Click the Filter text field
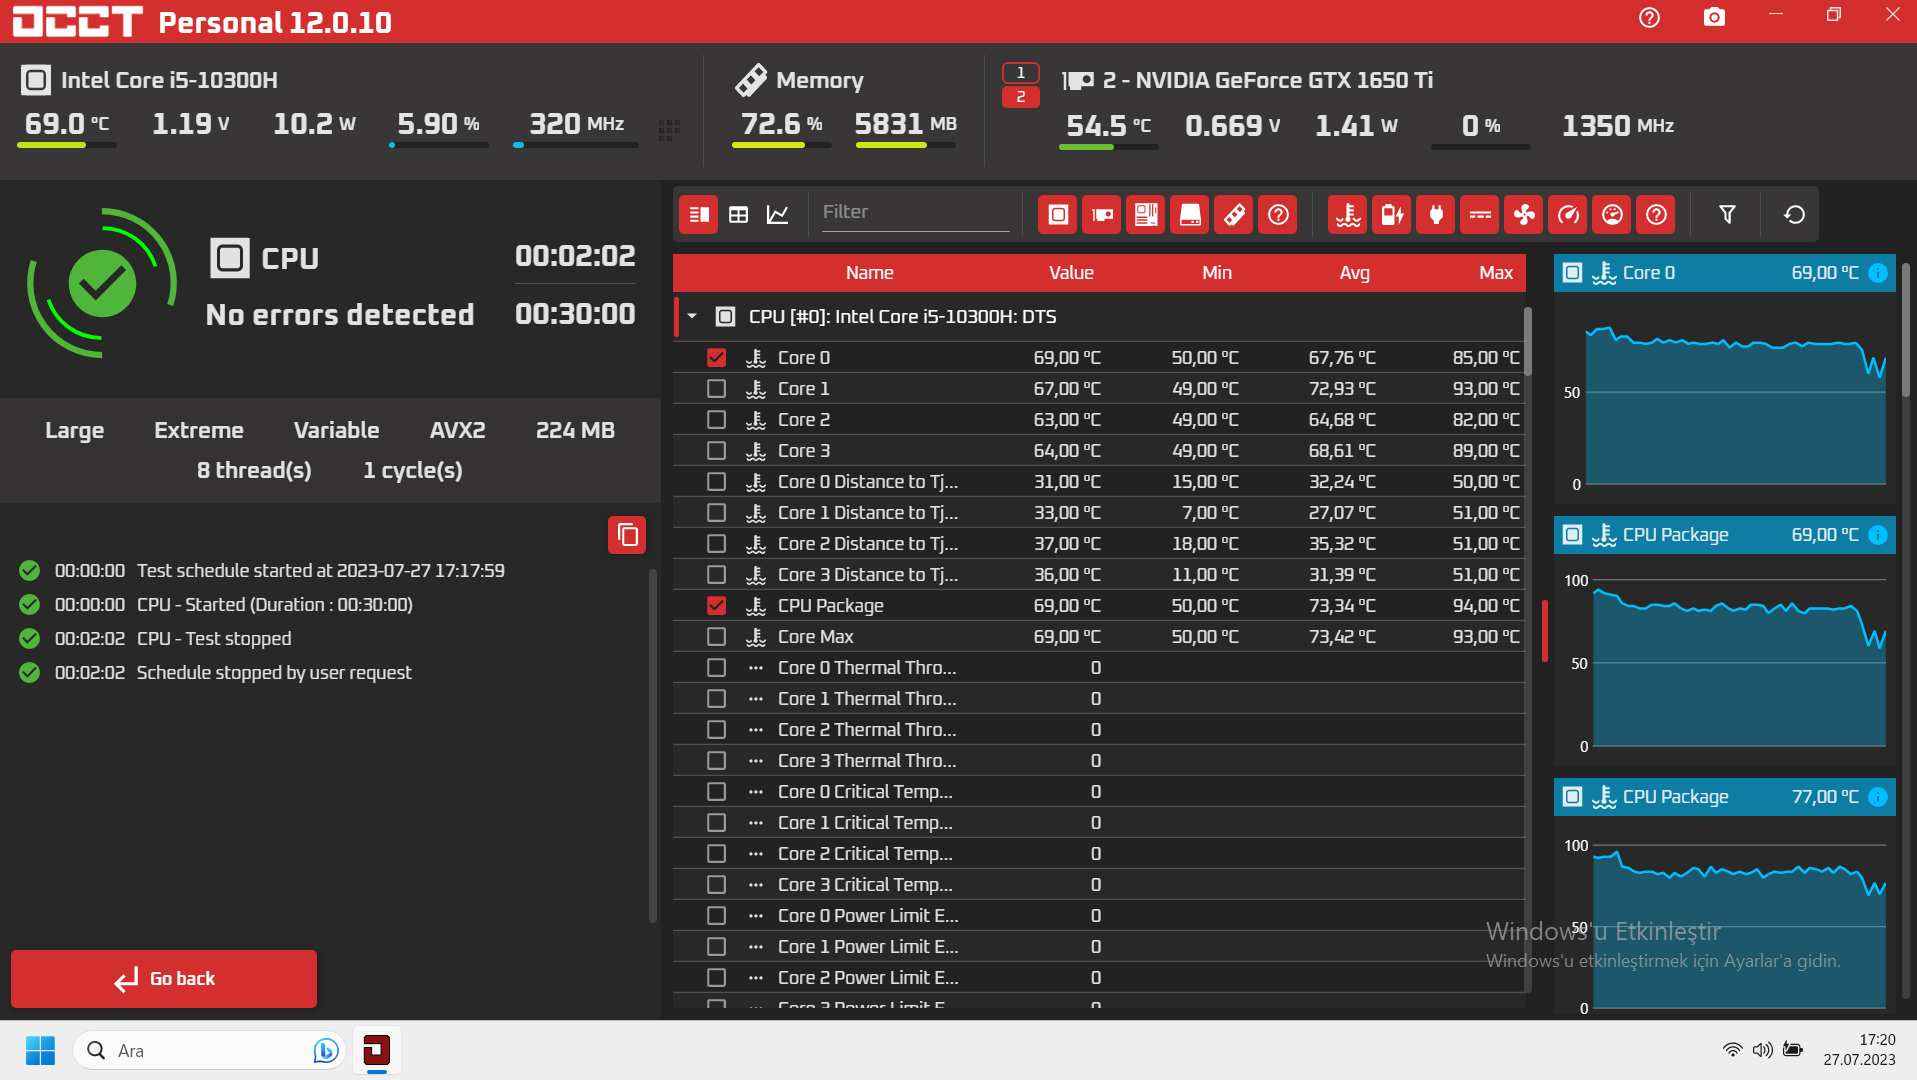 pos(915,212)
